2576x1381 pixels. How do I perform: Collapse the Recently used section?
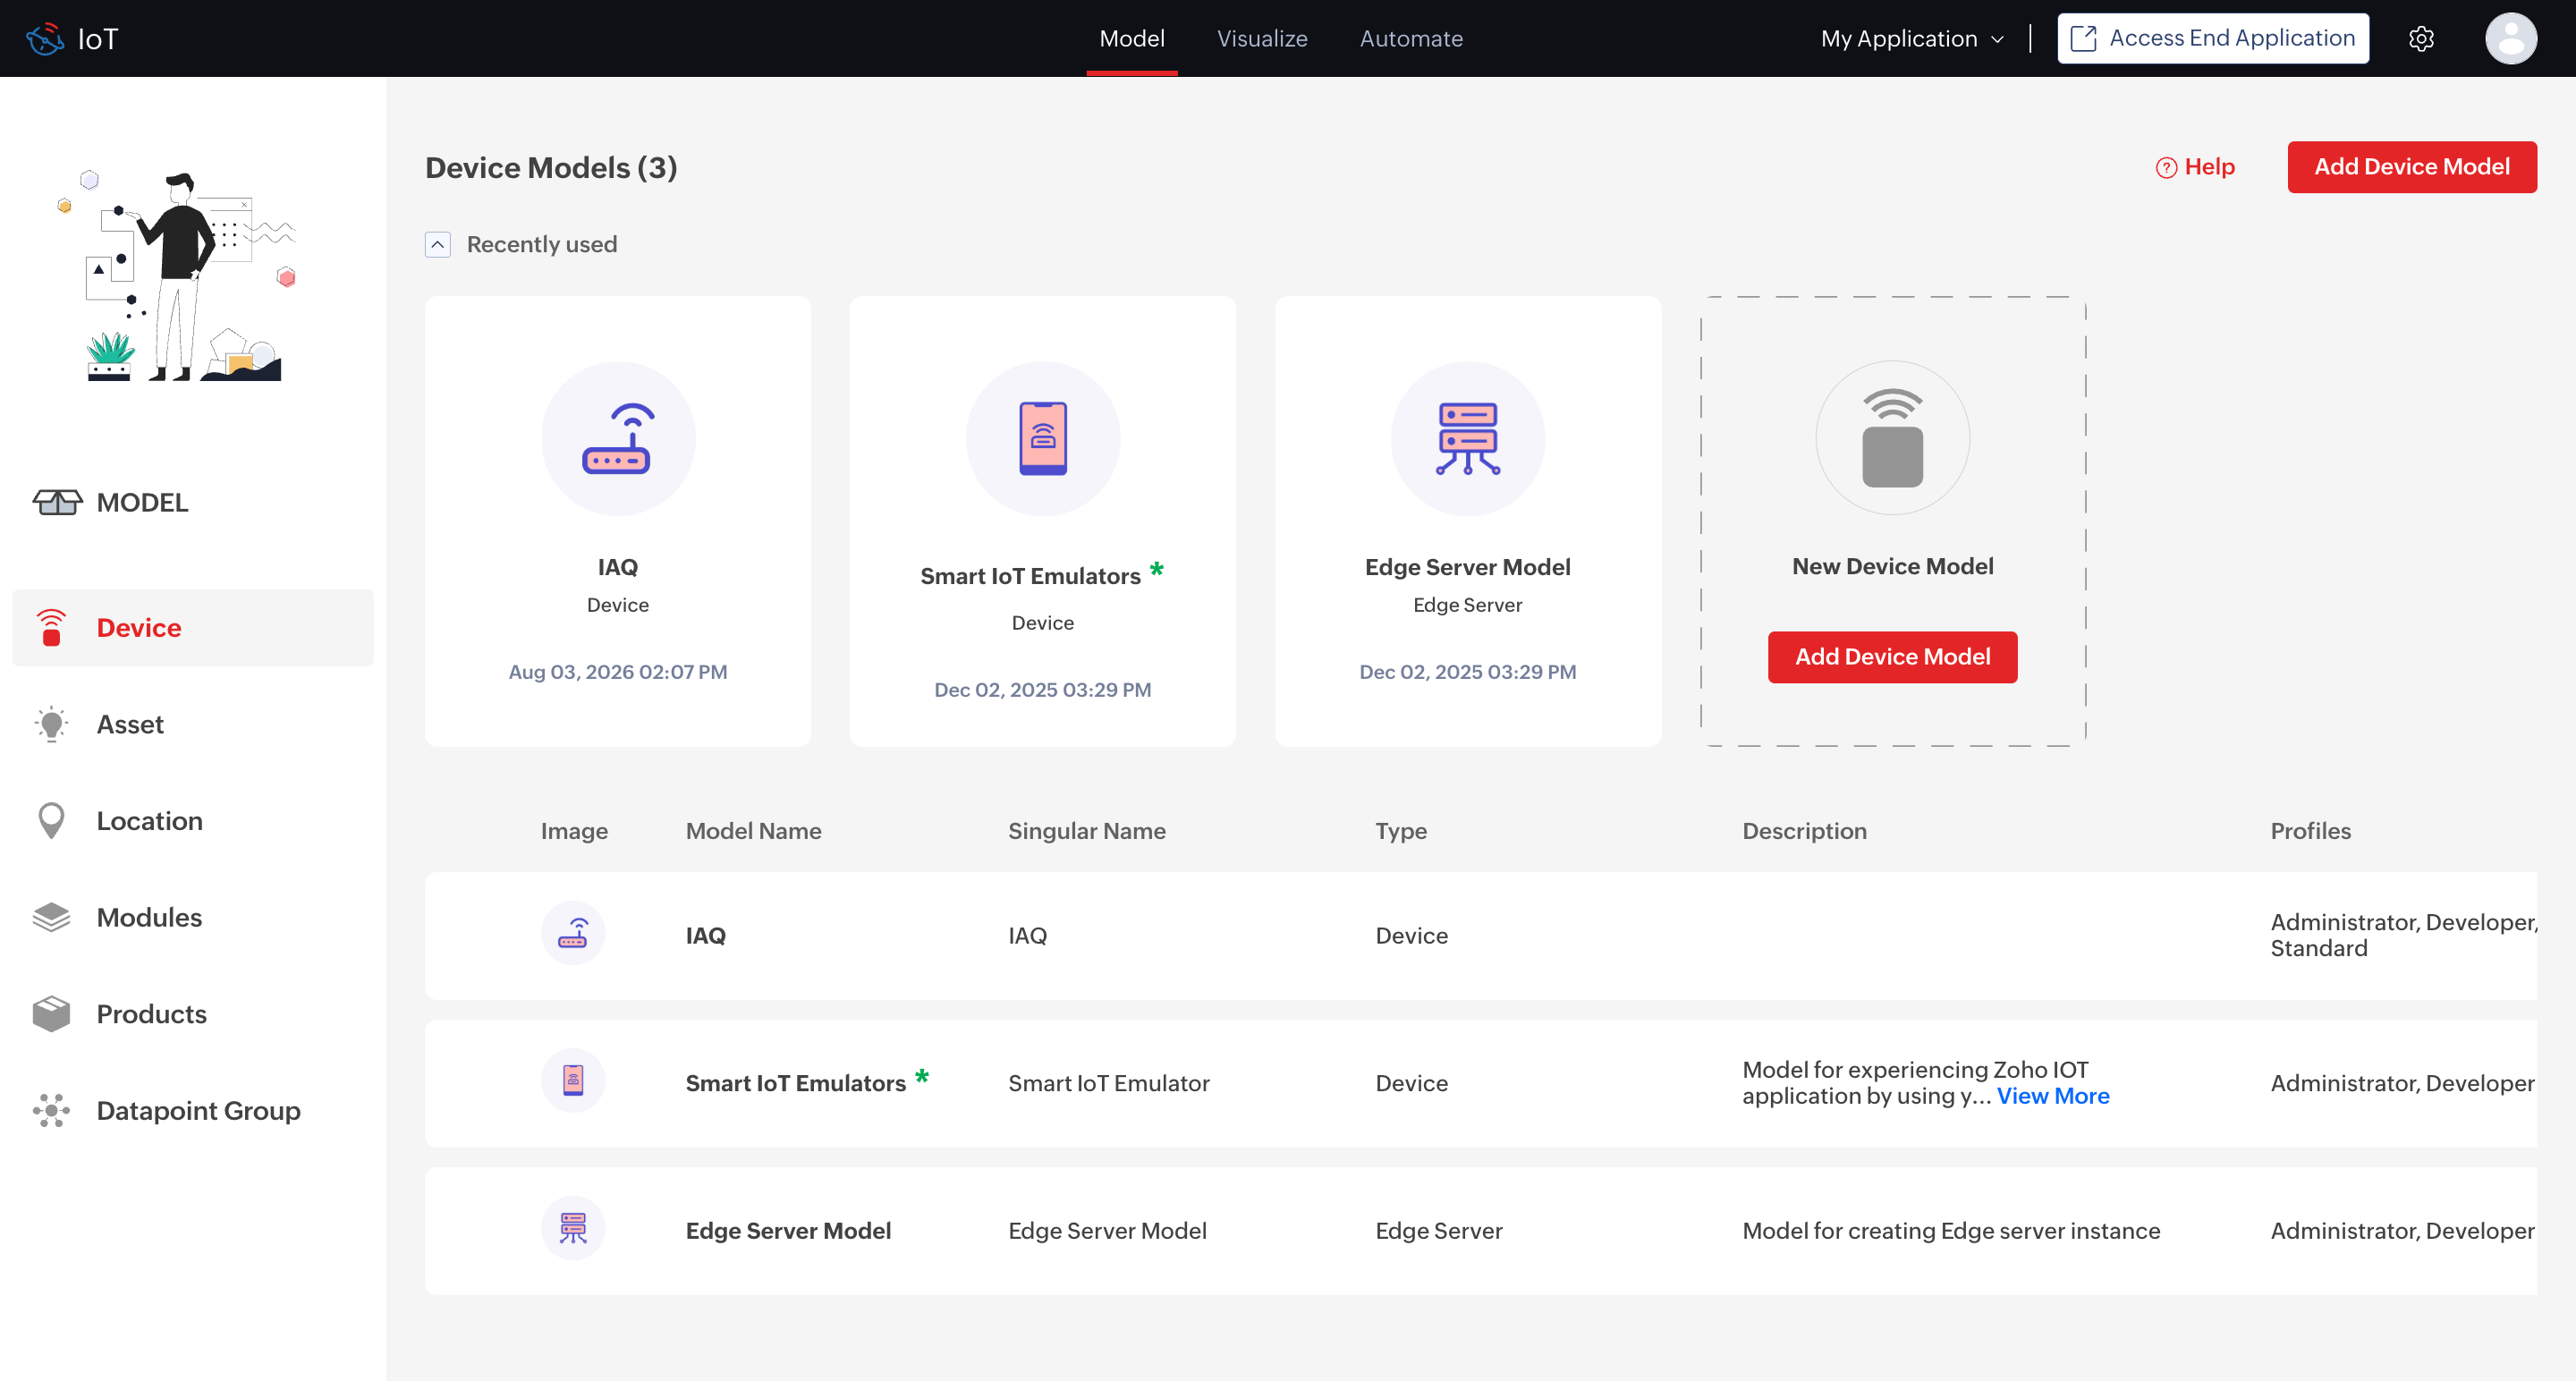(438, 245)
